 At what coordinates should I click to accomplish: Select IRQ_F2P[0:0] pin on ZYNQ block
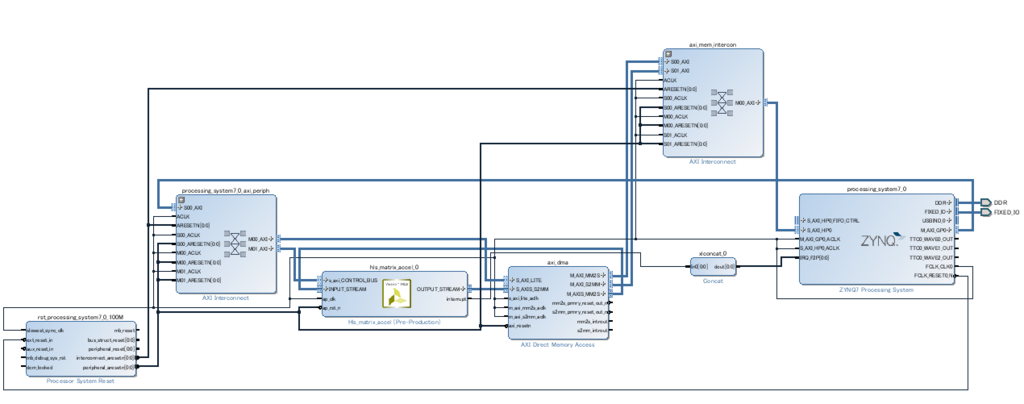tap(813, 257)
